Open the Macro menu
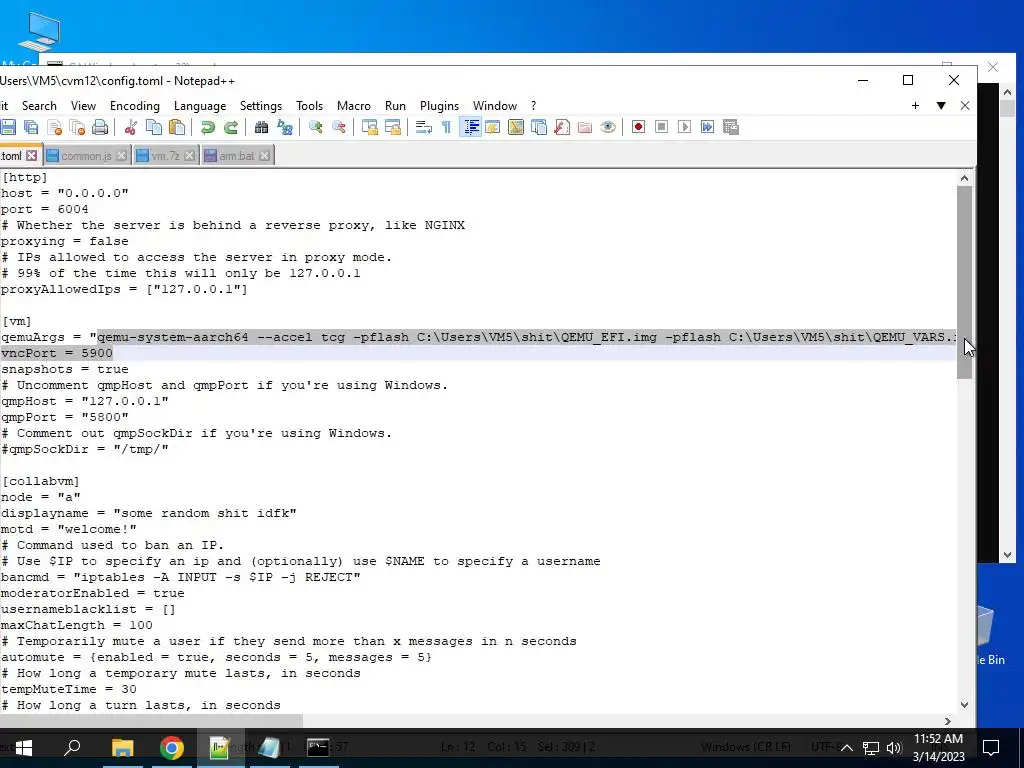Image resolution: width=1024 pixels, height=768 pixels. point(354,106)
